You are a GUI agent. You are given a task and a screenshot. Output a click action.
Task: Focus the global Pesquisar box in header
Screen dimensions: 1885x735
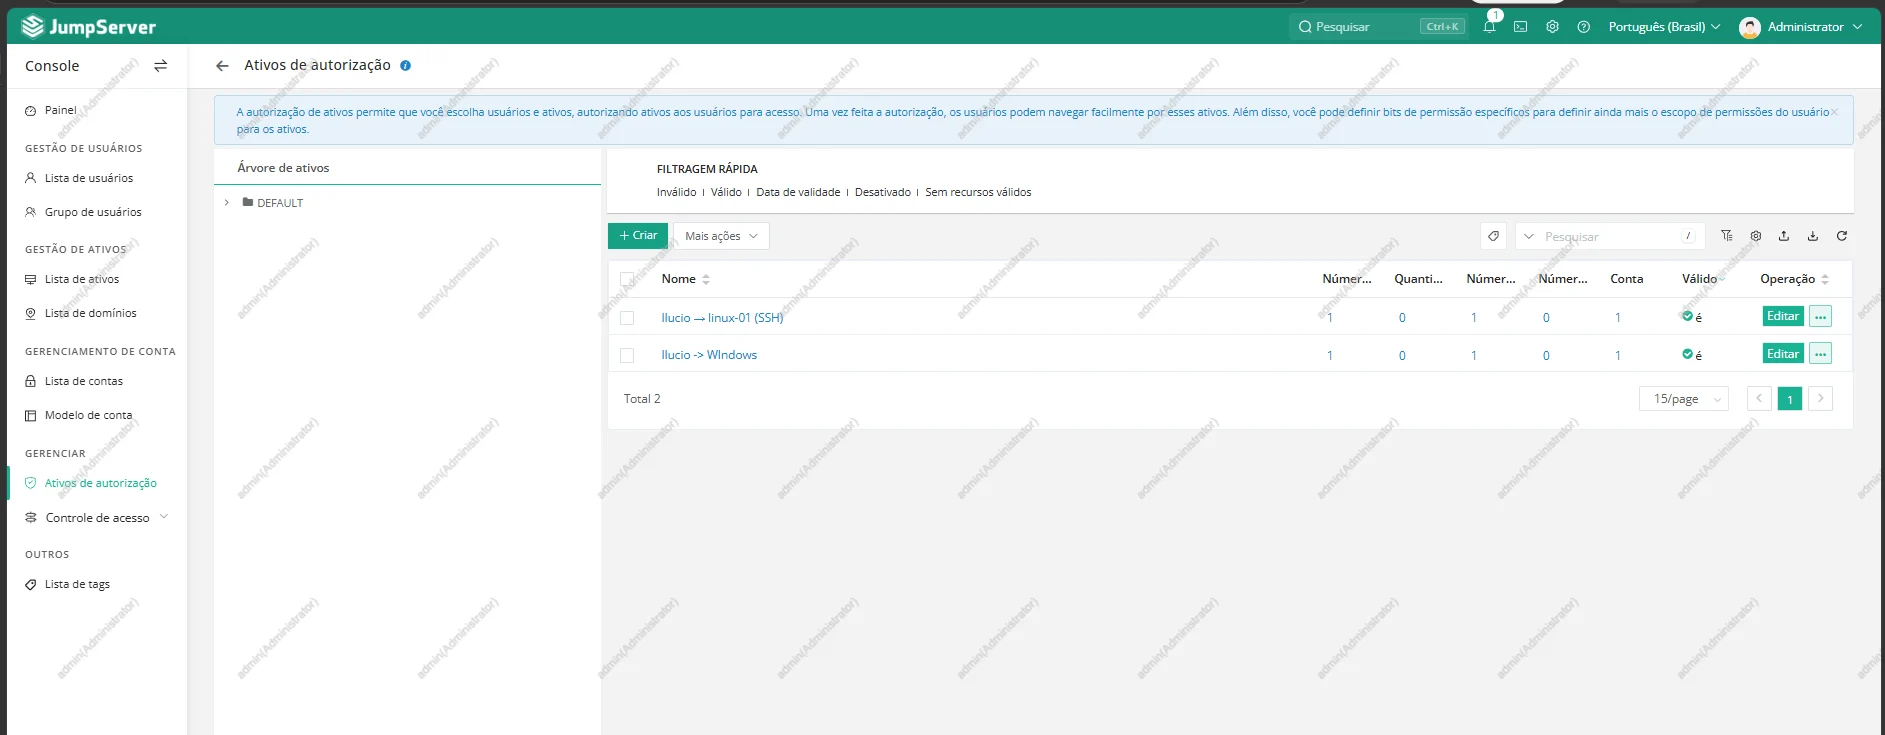(x=1378, y=27)
